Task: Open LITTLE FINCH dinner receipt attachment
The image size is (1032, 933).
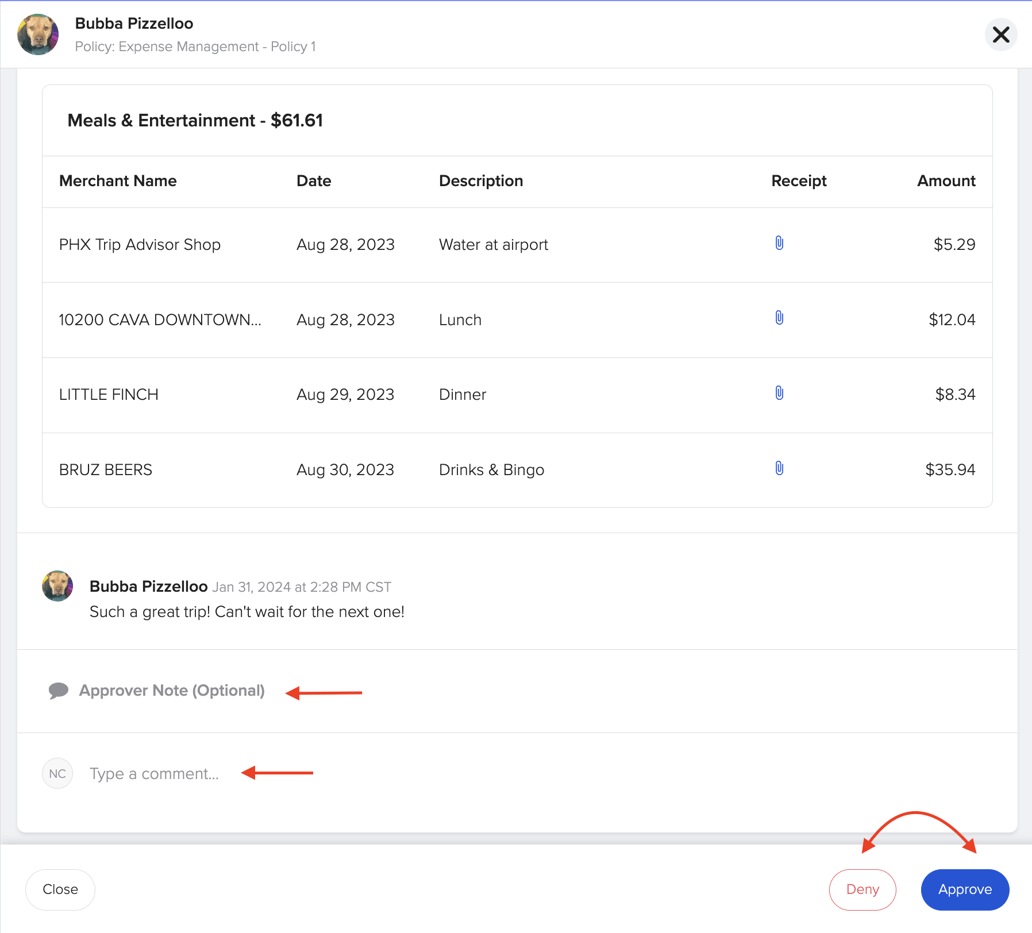Action: [779, 392]
